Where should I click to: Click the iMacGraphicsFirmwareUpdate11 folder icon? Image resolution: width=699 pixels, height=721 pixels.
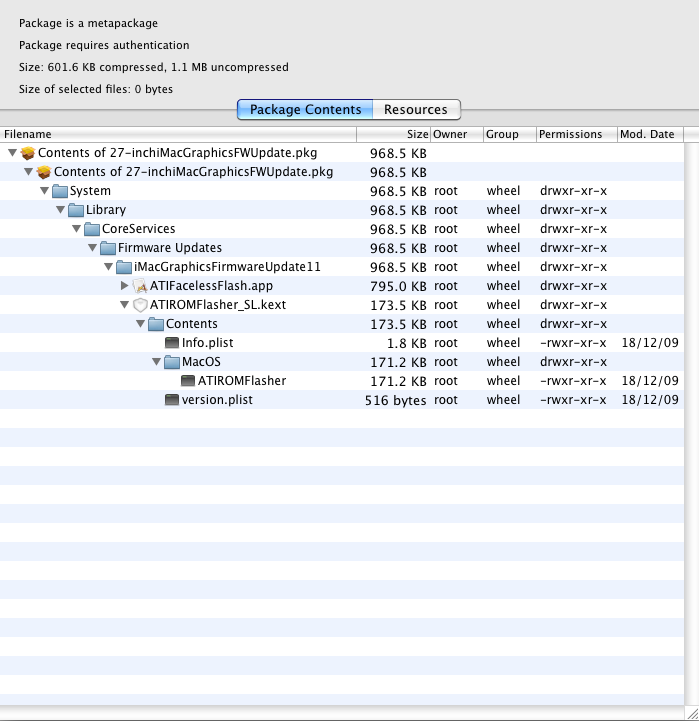click(x=124, y=267)
